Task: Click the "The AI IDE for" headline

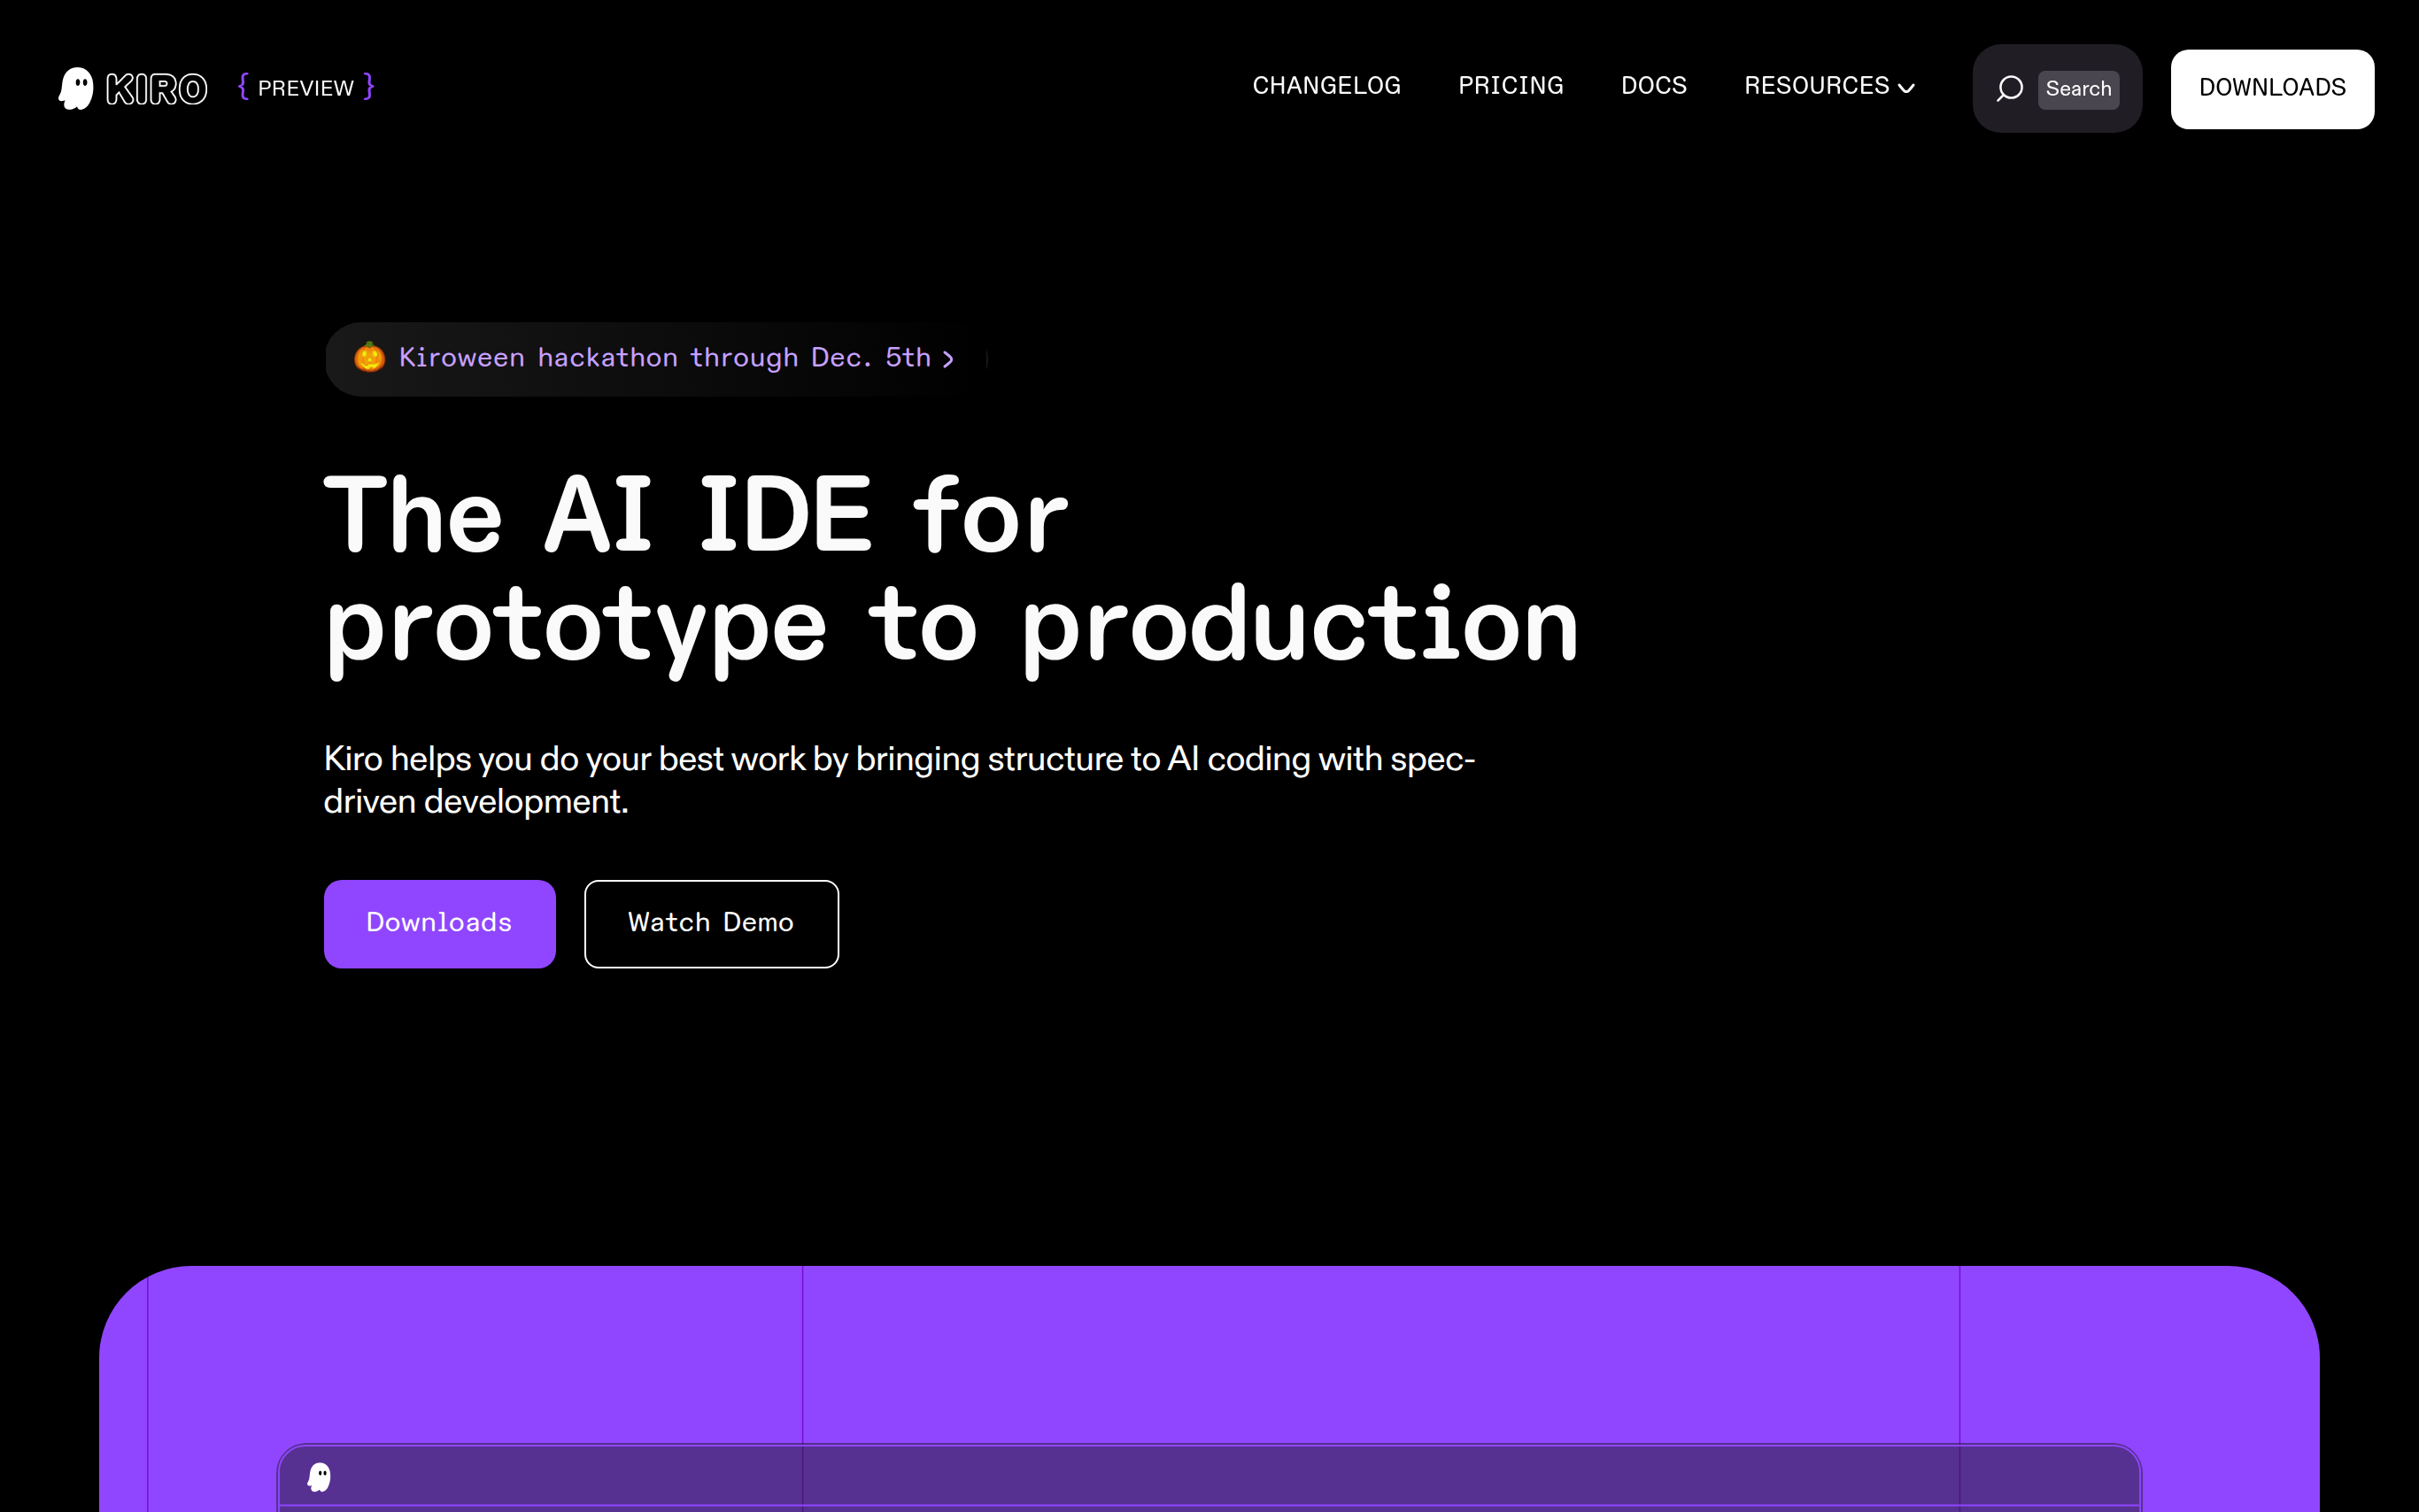Action: [x=696, y=515]
